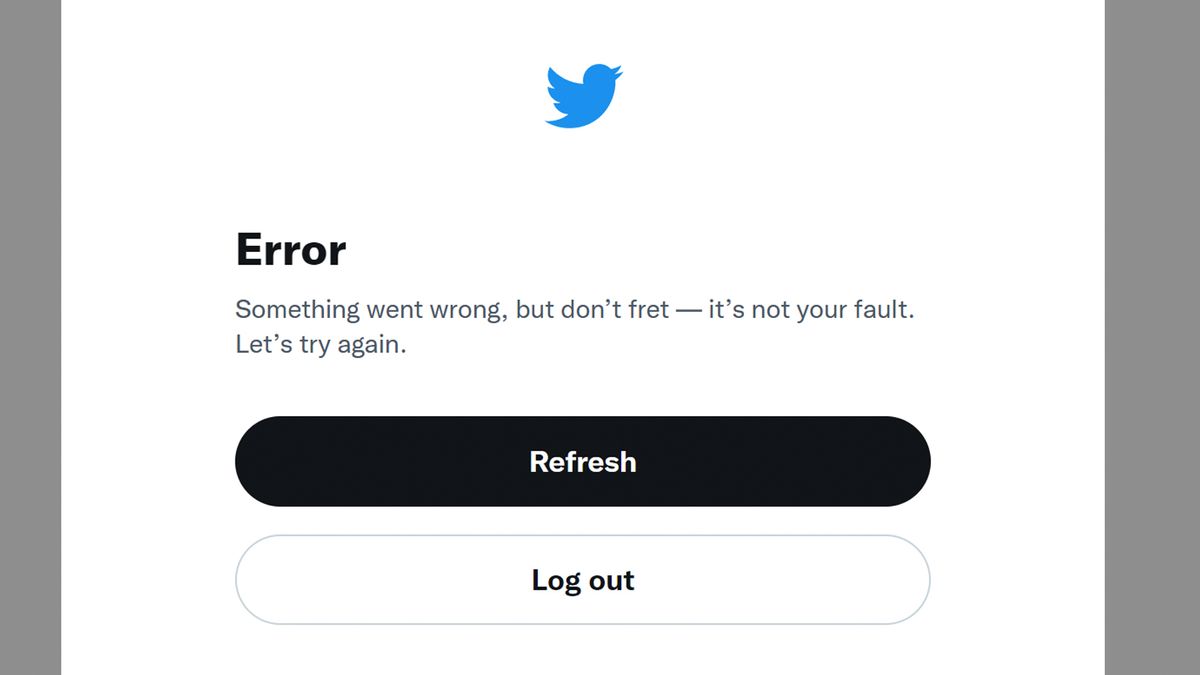Select the error description message
The height and width of the screenshot is (675, 1200).
pyautogui.click(x=573, y=309)
